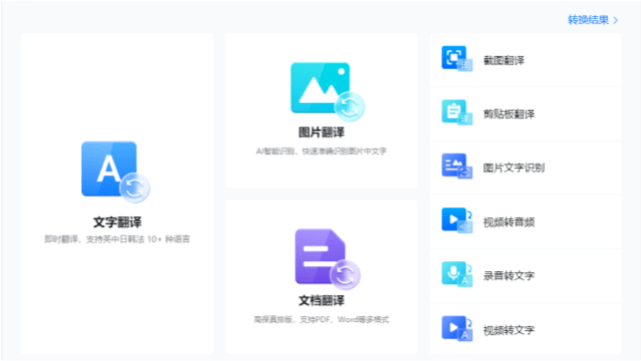Click the 文字翻译 title text
The height and width of the screenshot is (361, 641).
coord(117,222)
